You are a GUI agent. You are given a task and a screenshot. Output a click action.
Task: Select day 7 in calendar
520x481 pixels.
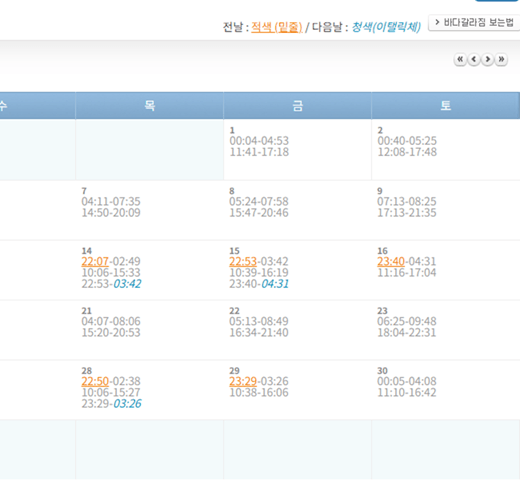coord(84,191)
